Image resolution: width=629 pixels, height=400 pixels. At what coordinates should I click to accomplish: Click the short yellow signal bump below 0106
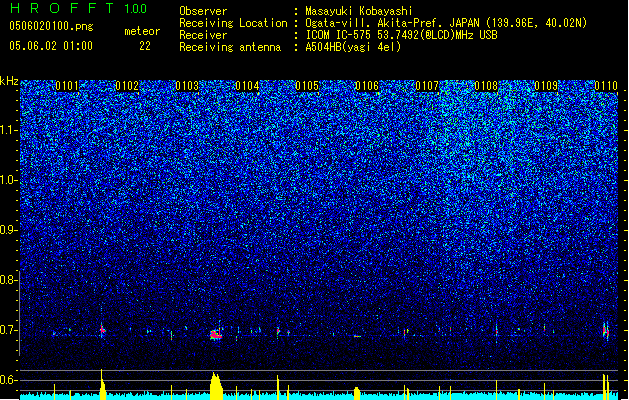pyautogui.click(x=357, y=393)
